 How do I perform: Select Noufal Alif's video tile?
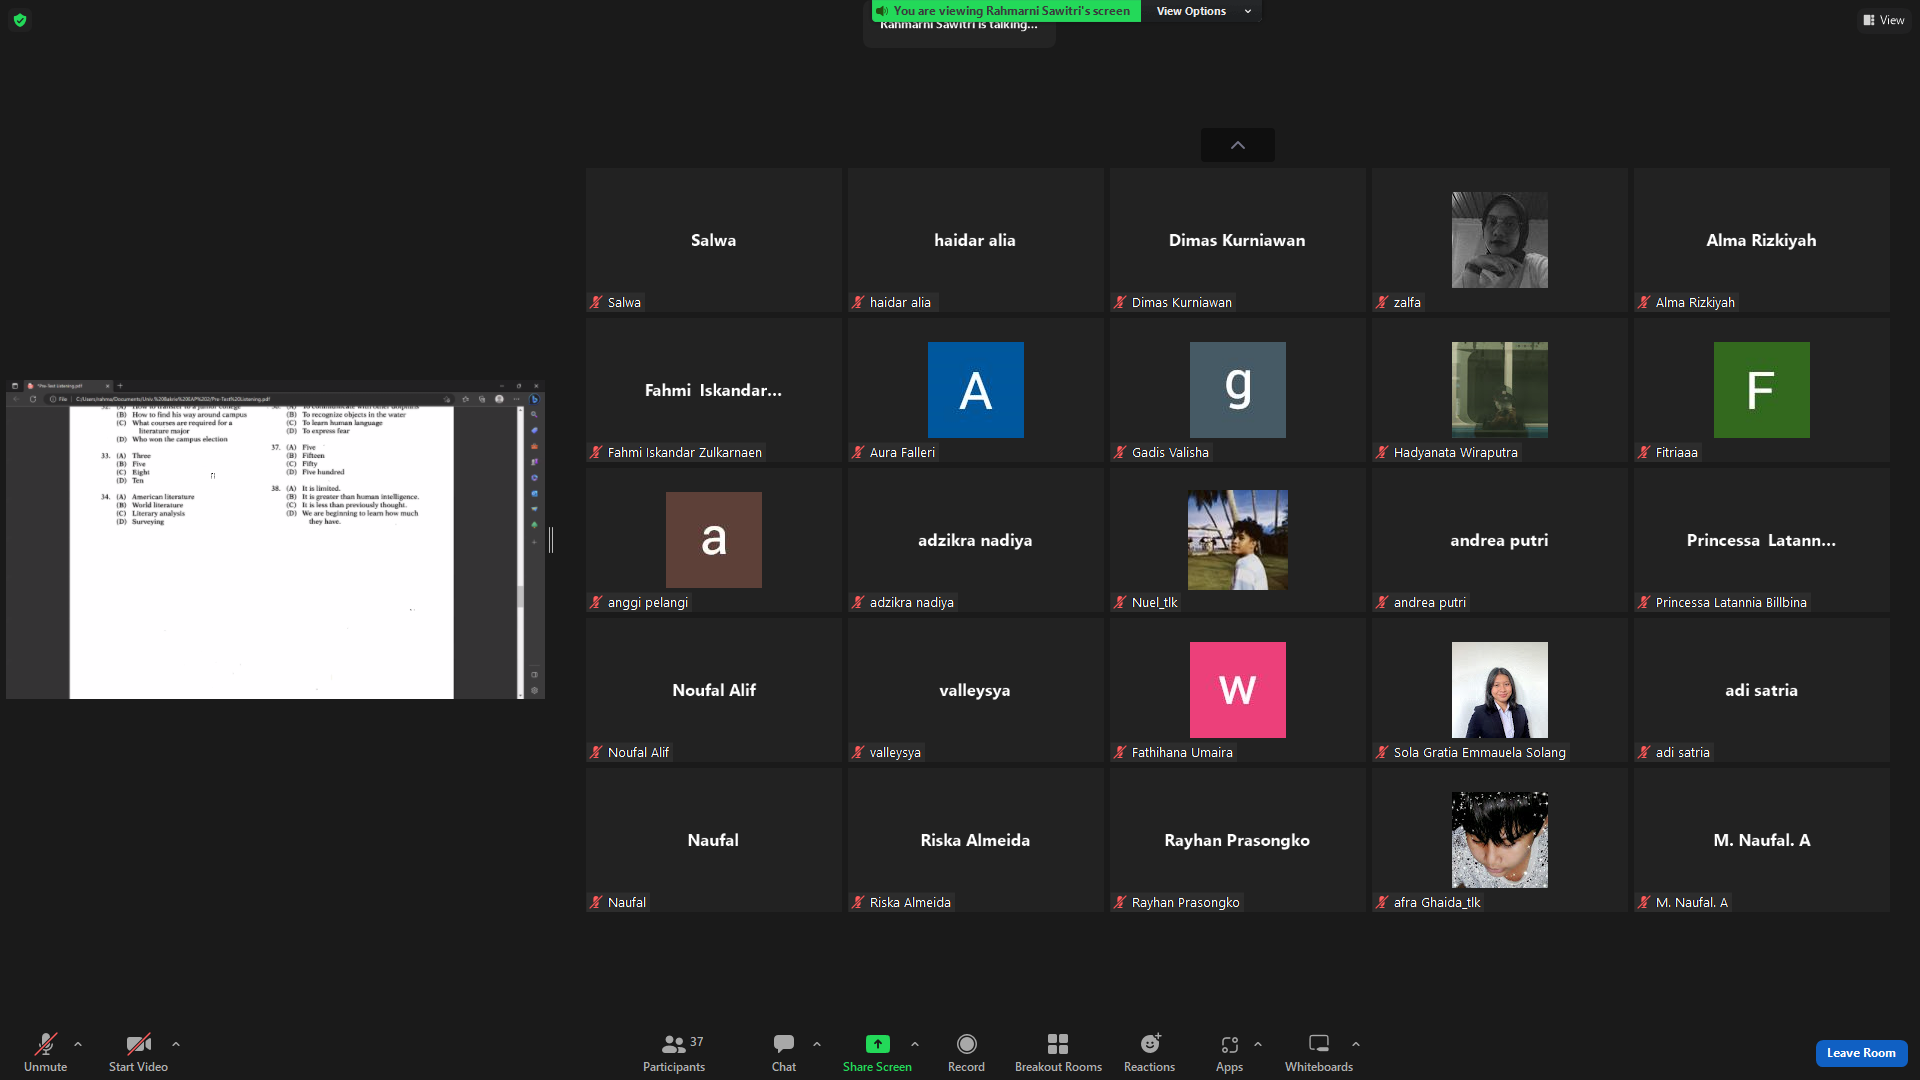[x=713, y=690]
